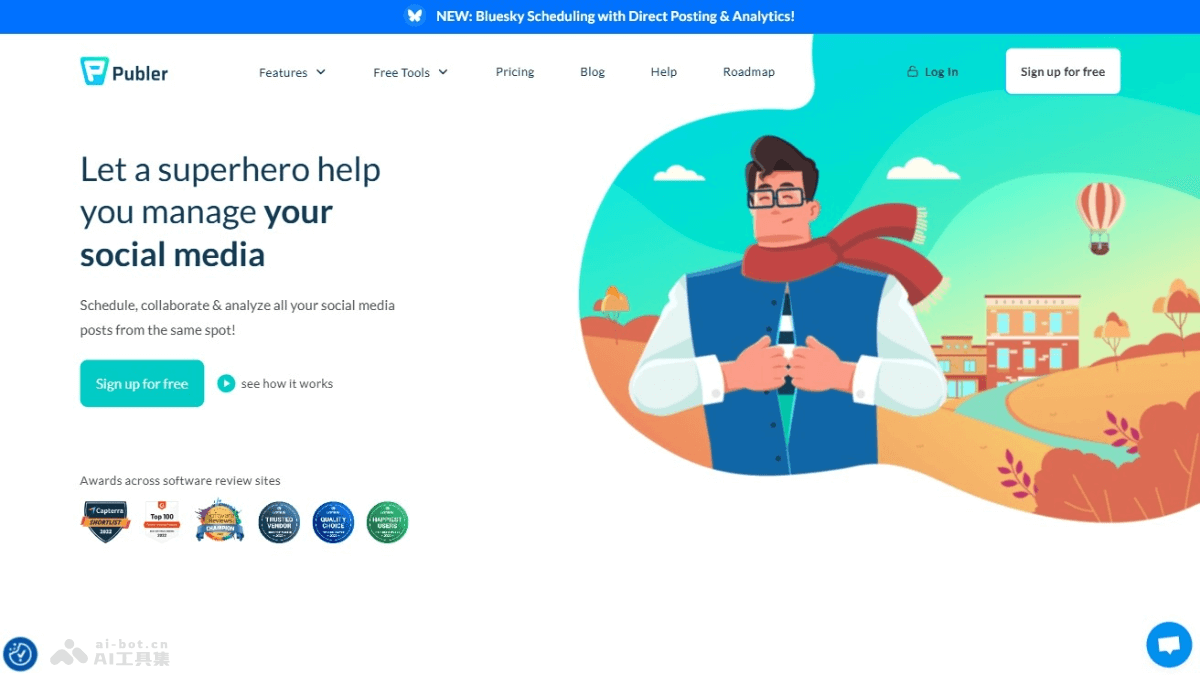The height and width of the screenshot is (675, 1200).
Task: Click the Log In link
Action: point(940,71)
